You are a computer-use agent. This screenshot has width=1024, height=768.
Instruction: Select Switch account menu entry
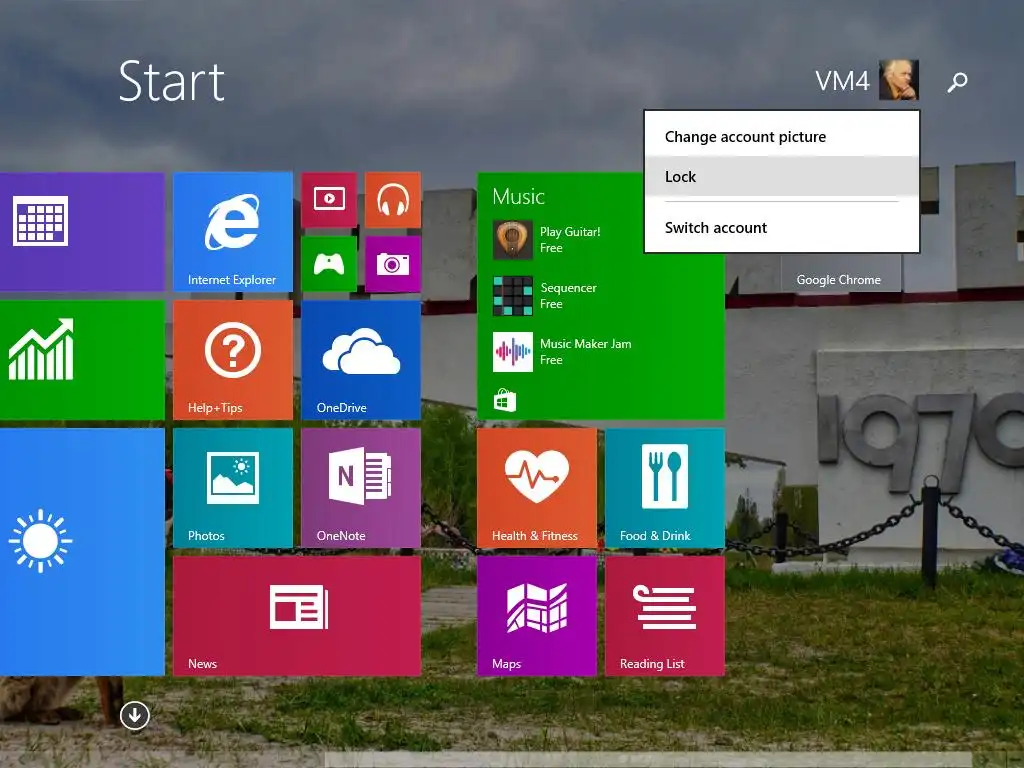tap(782, 228)
